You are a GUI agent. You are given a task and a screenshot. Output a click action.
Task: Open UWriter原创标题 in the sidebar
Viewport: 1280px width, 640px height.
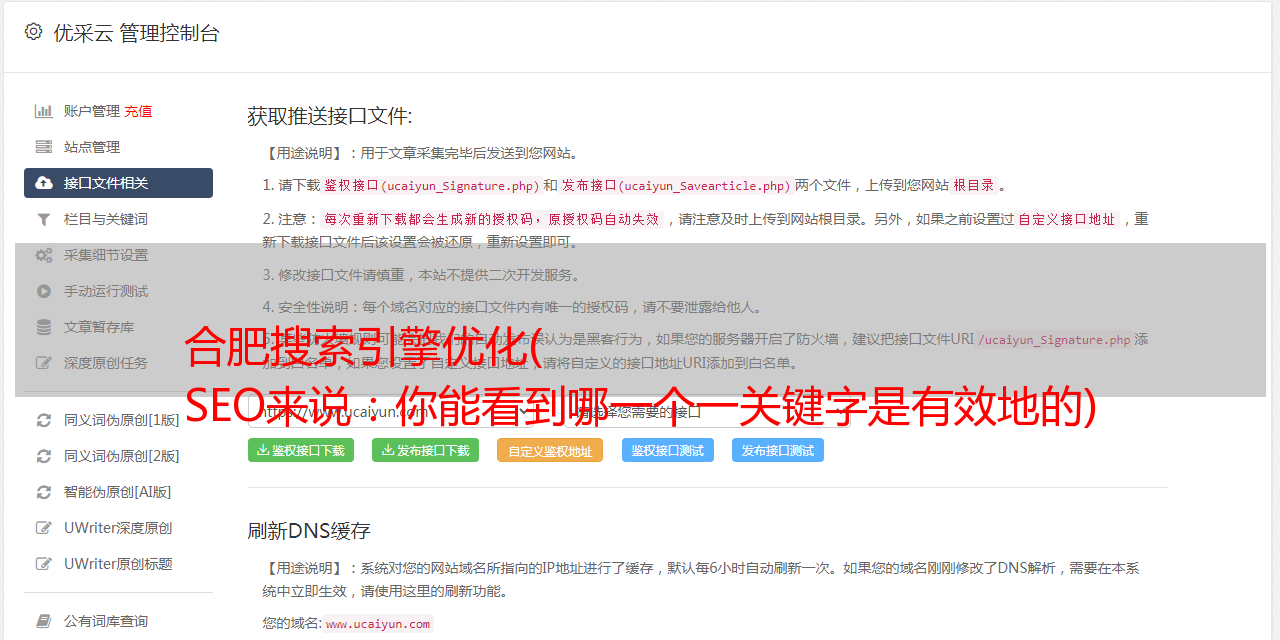[x=118, y=564]
